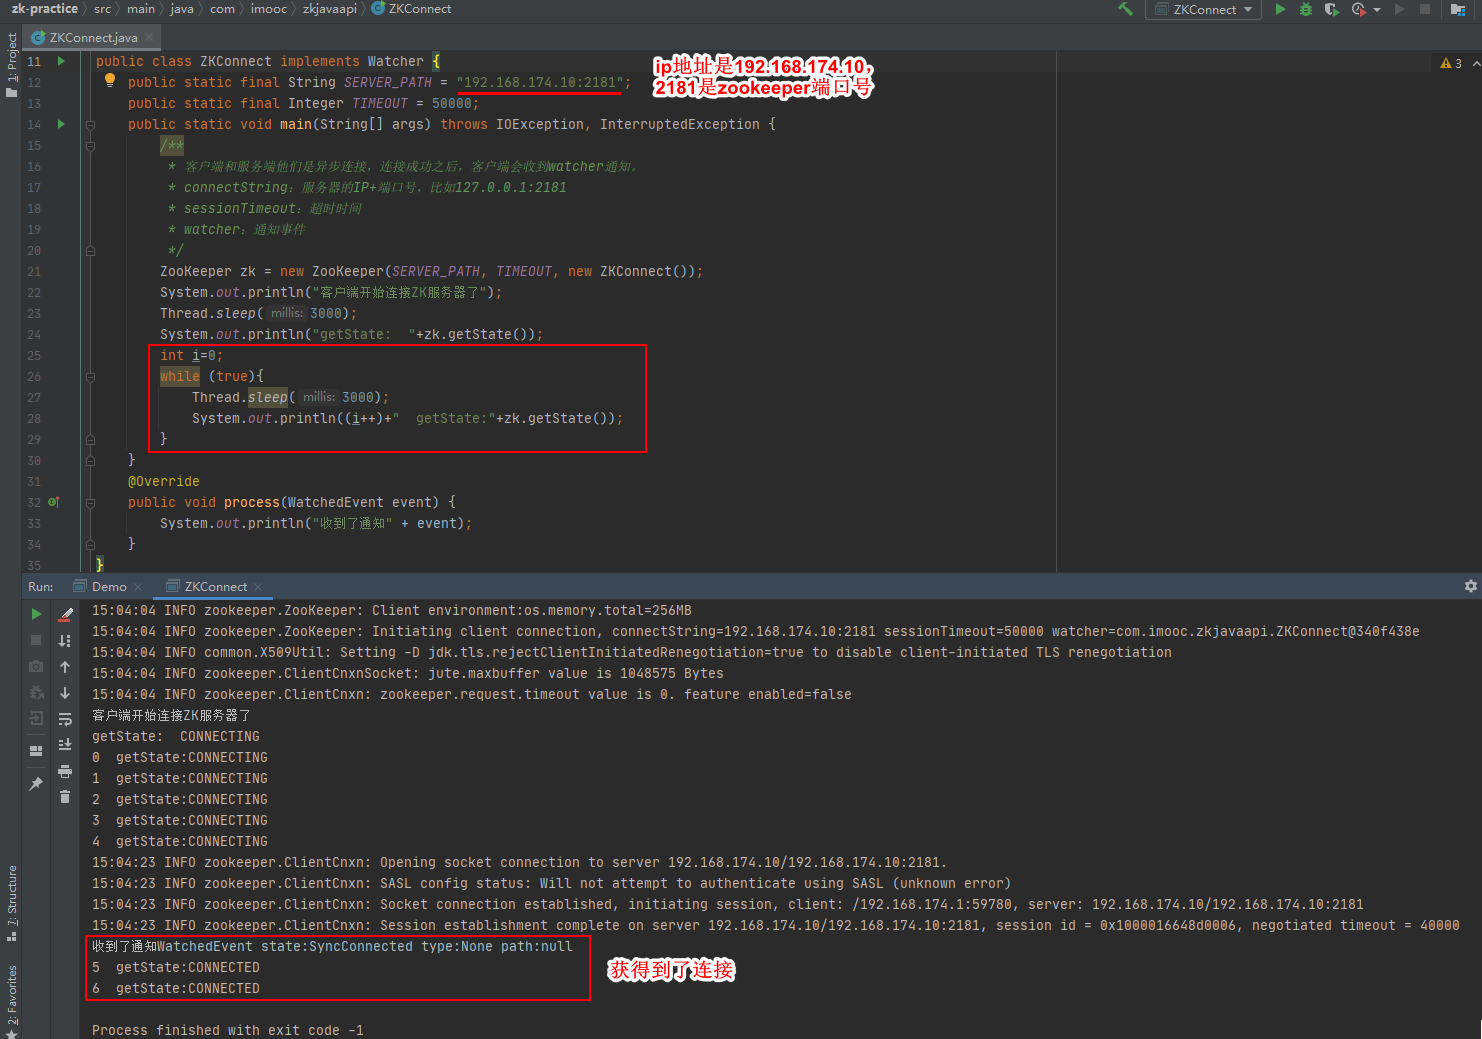Collapse the Javadoc comment fold on line 15
Screen dimensions: 1482x1039
(x=90, y=146)
